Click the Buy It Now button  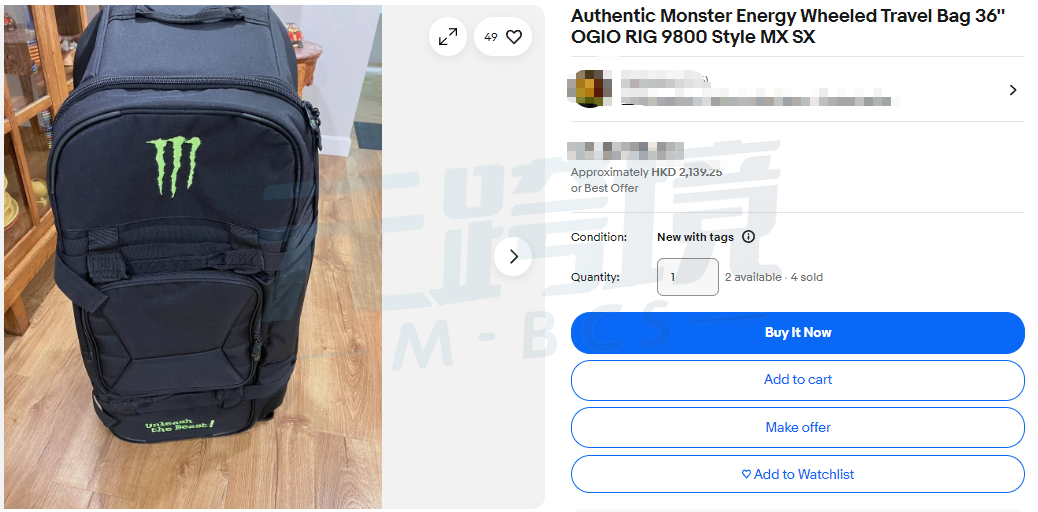(798, 333)
